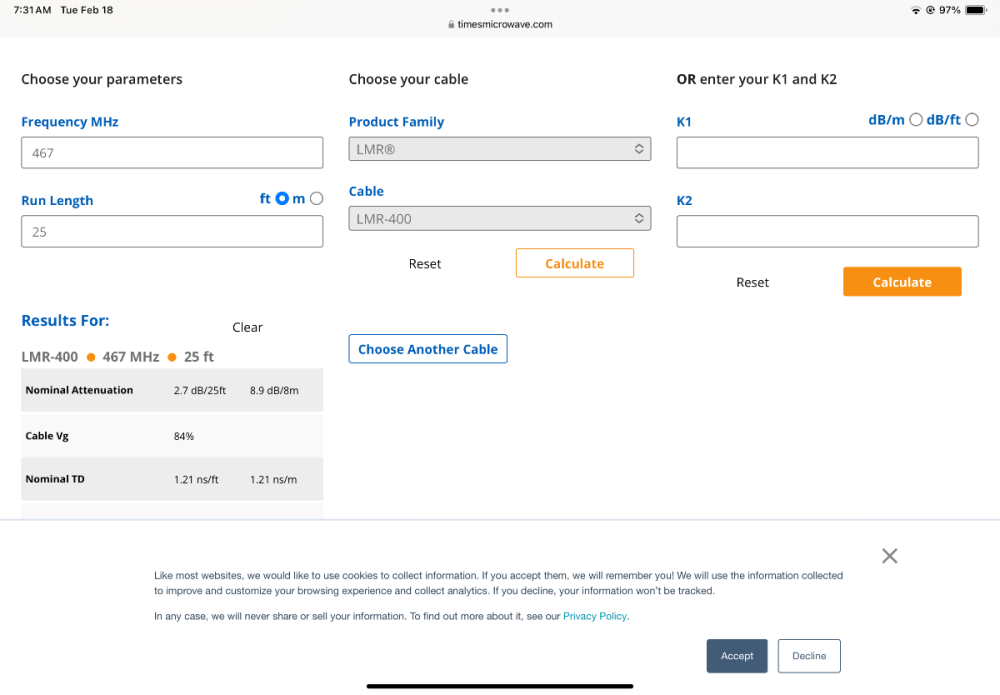The width and height of the screenshot is (1000, 695).
Task: Choose dB/ft unit radio button
Action: pyautogui.click(x=972, y=120)
